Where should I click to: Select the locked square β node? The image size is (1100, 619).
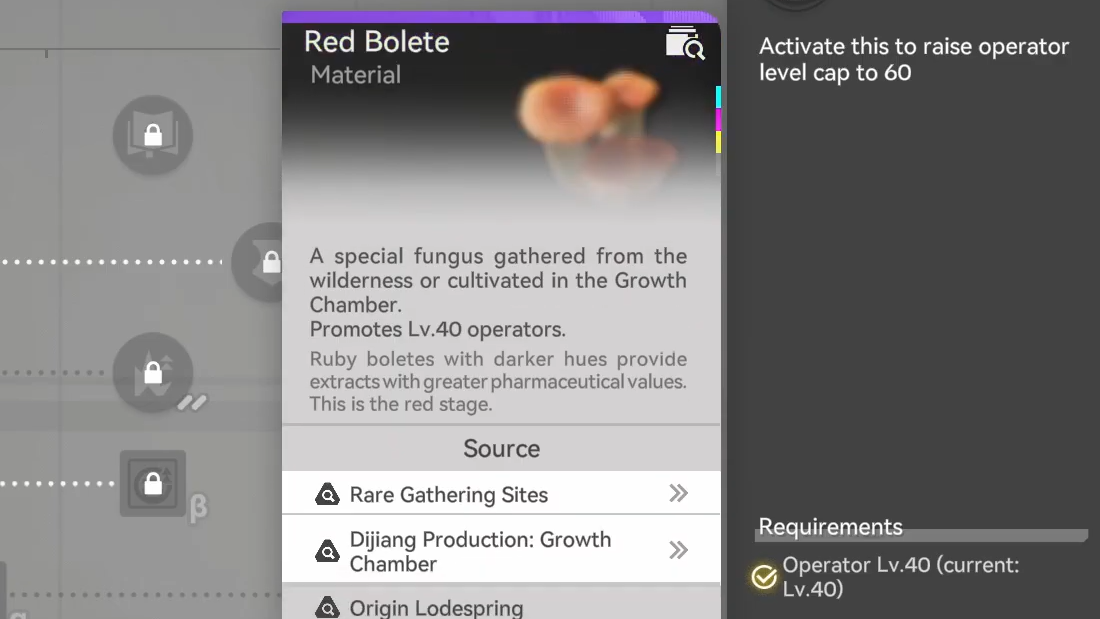(153, 484)
